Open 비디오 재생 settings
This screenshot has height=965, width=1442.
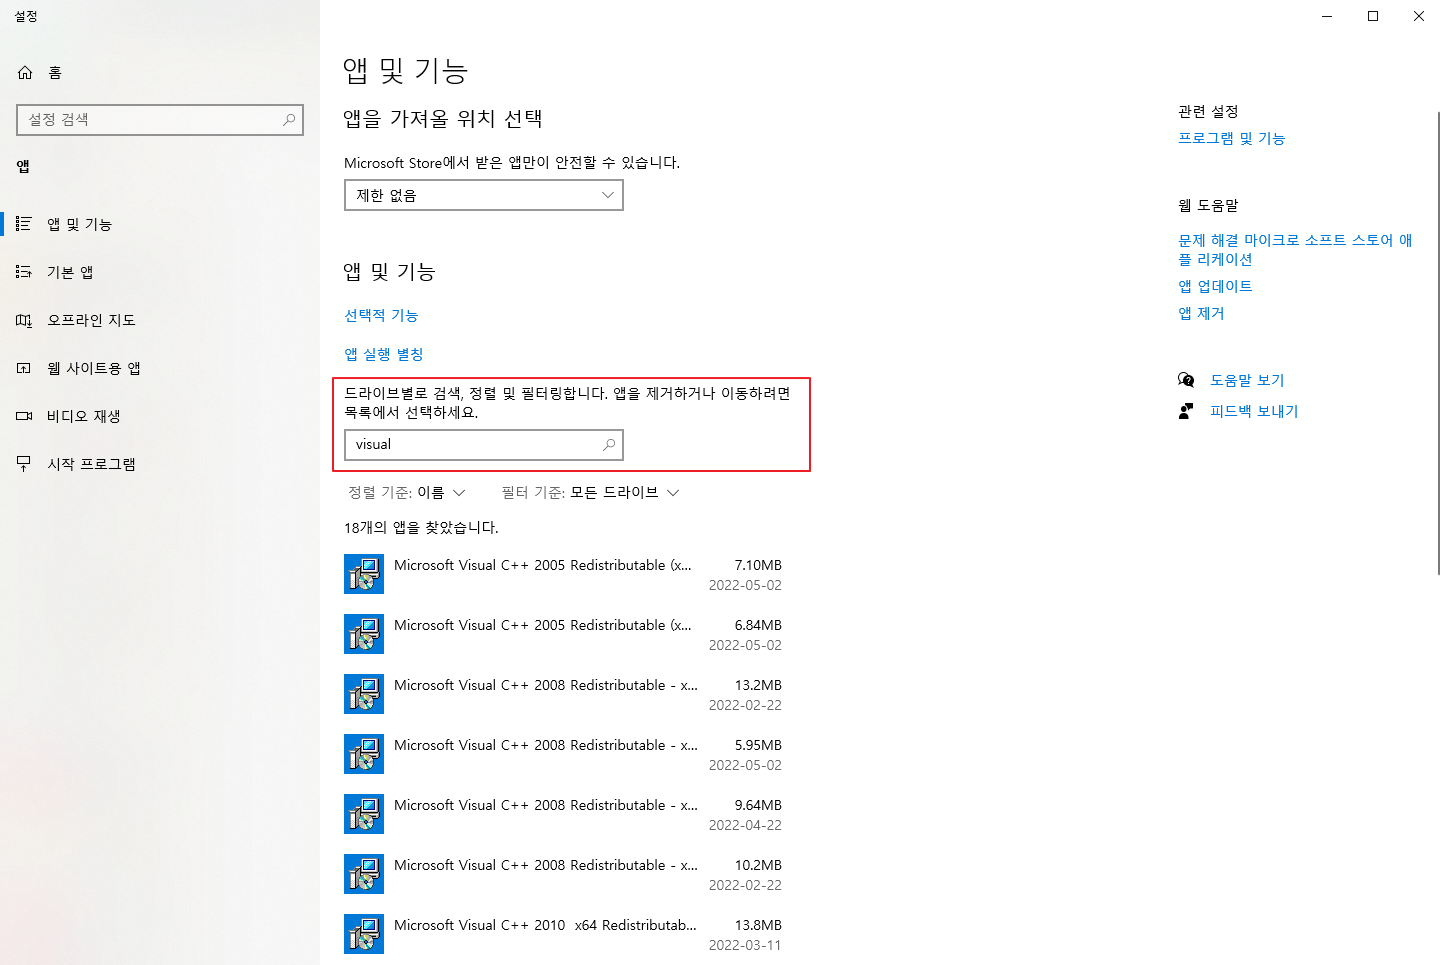coord(160,416)
